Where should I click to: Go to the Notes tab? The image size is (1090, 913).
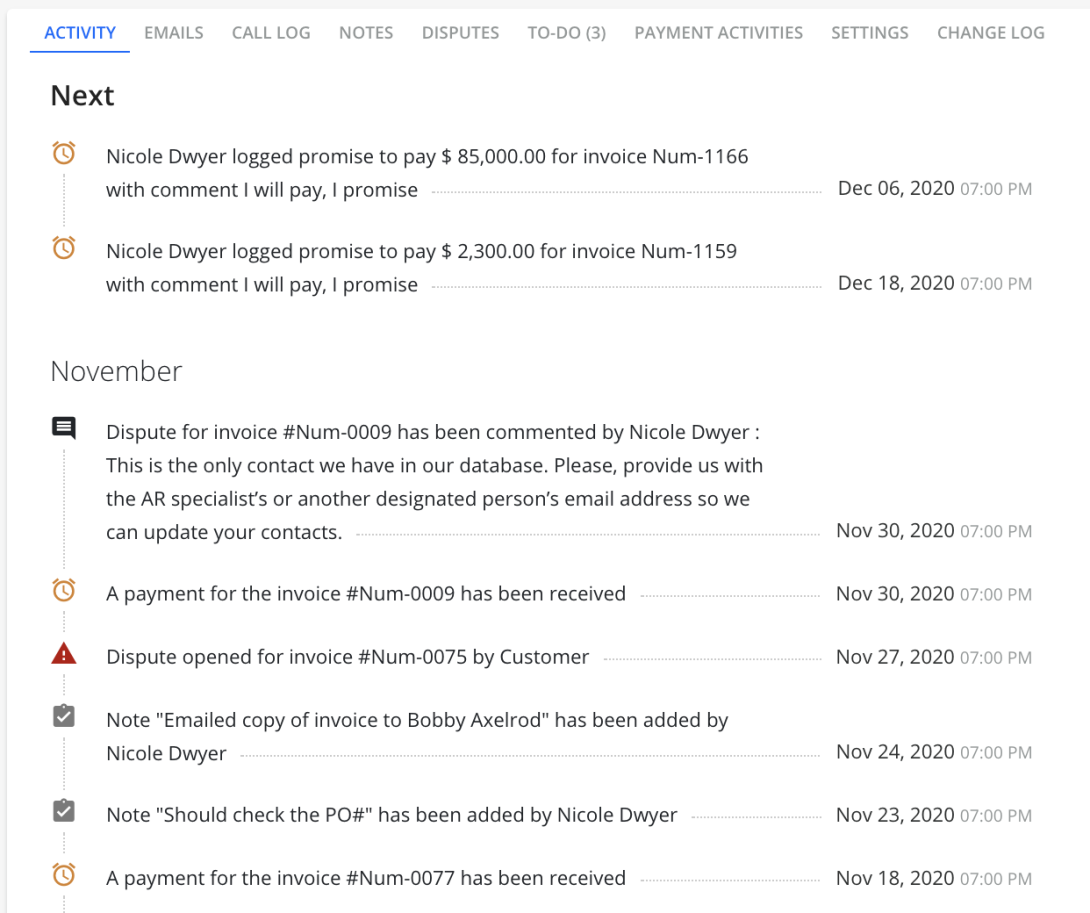point(366,33)
